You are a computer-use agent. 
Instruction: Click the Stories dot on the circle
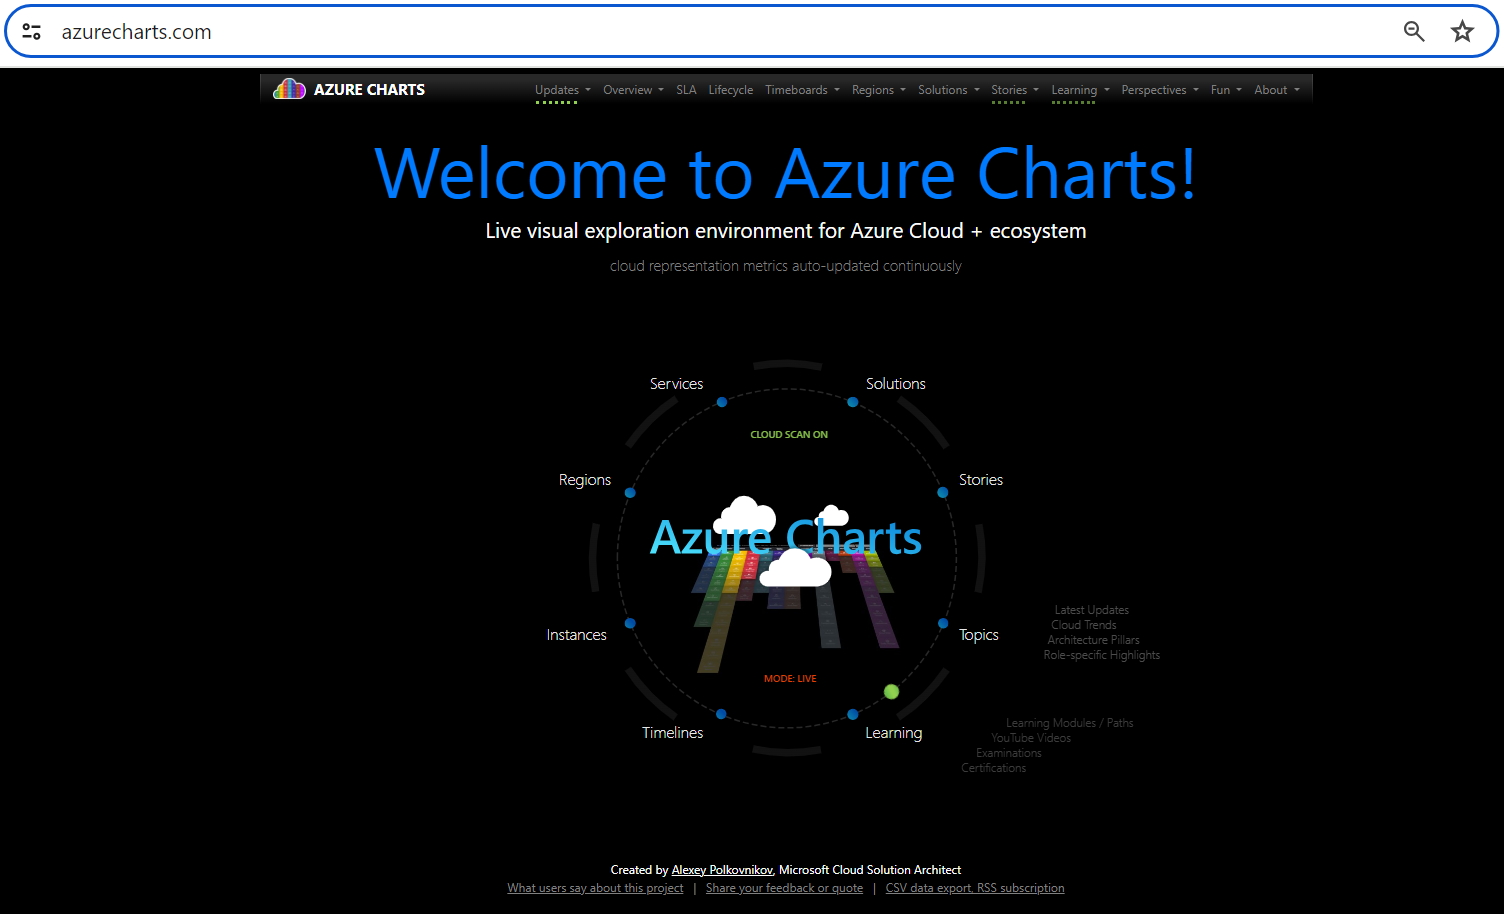(x=942, y=492)
